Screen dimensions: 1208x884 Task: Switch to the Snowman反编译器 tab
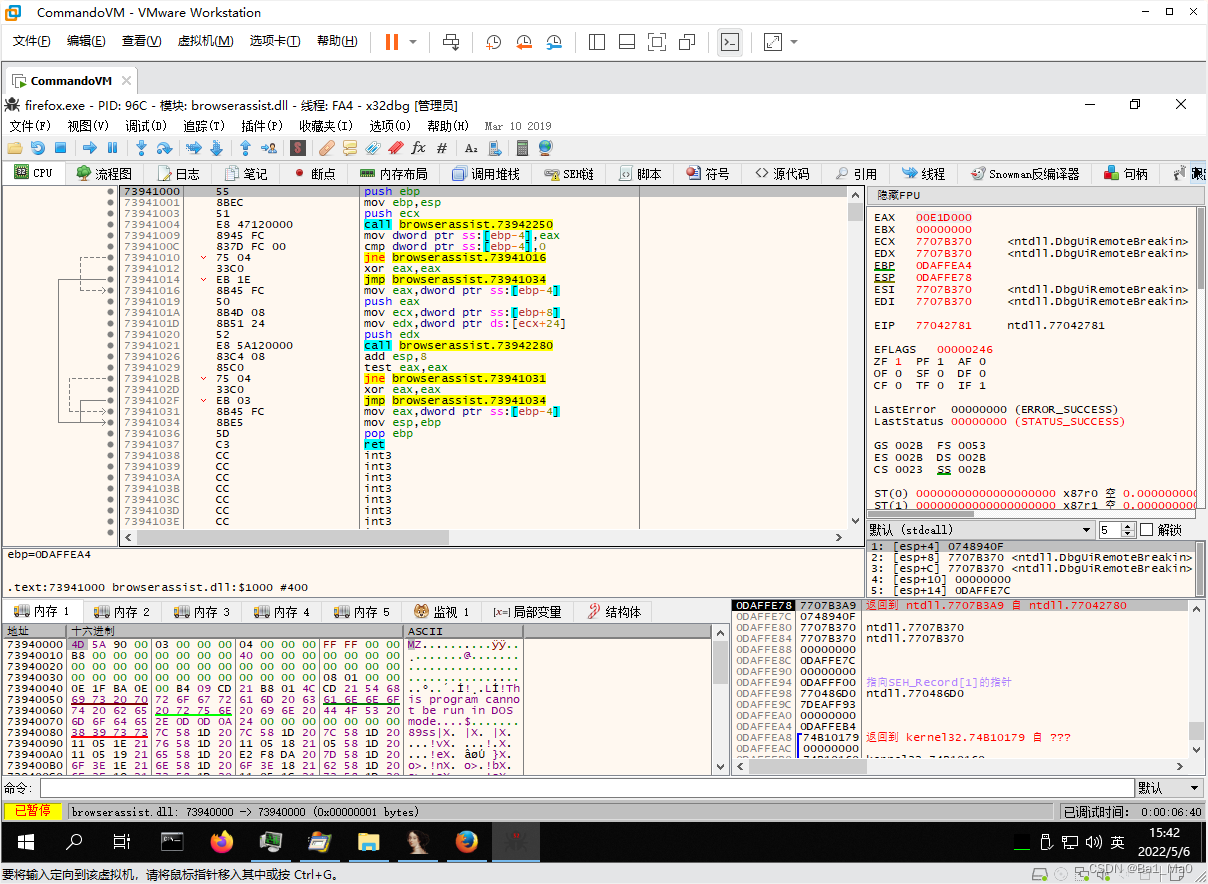(x=1026, y=173)
